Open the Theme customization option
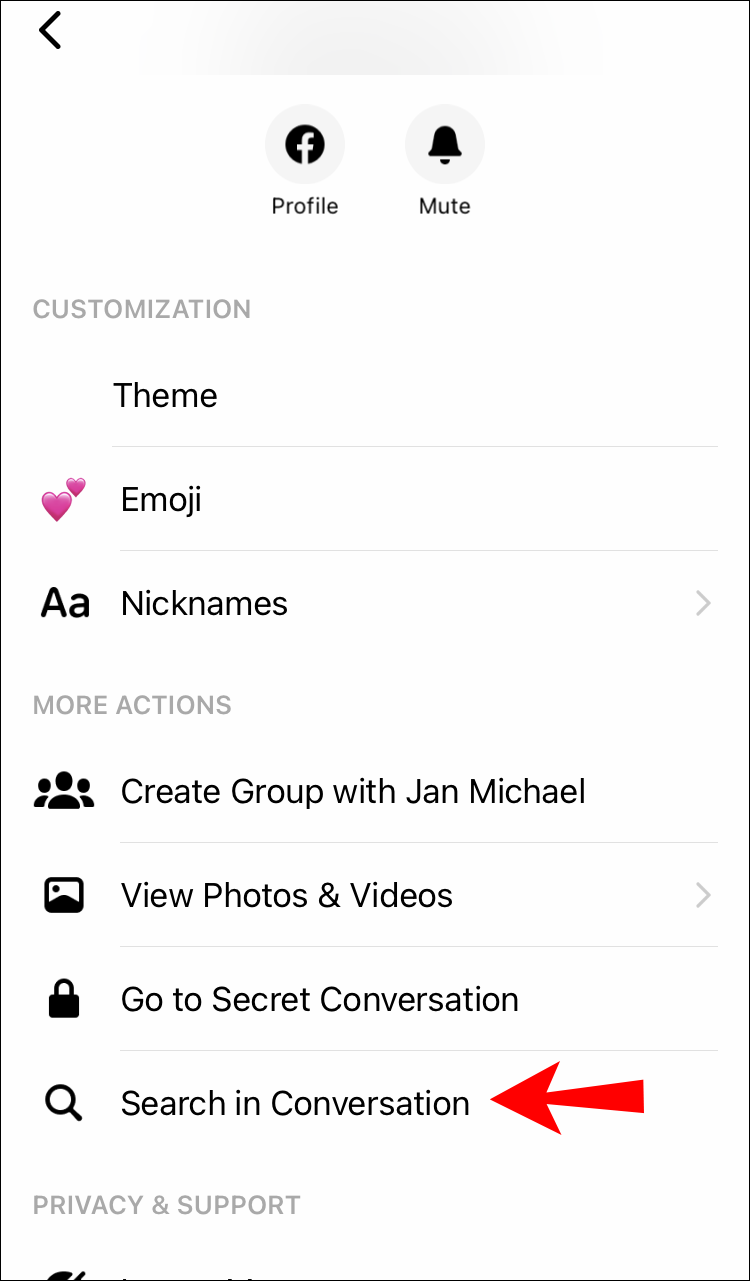 (x=166, y=395)
